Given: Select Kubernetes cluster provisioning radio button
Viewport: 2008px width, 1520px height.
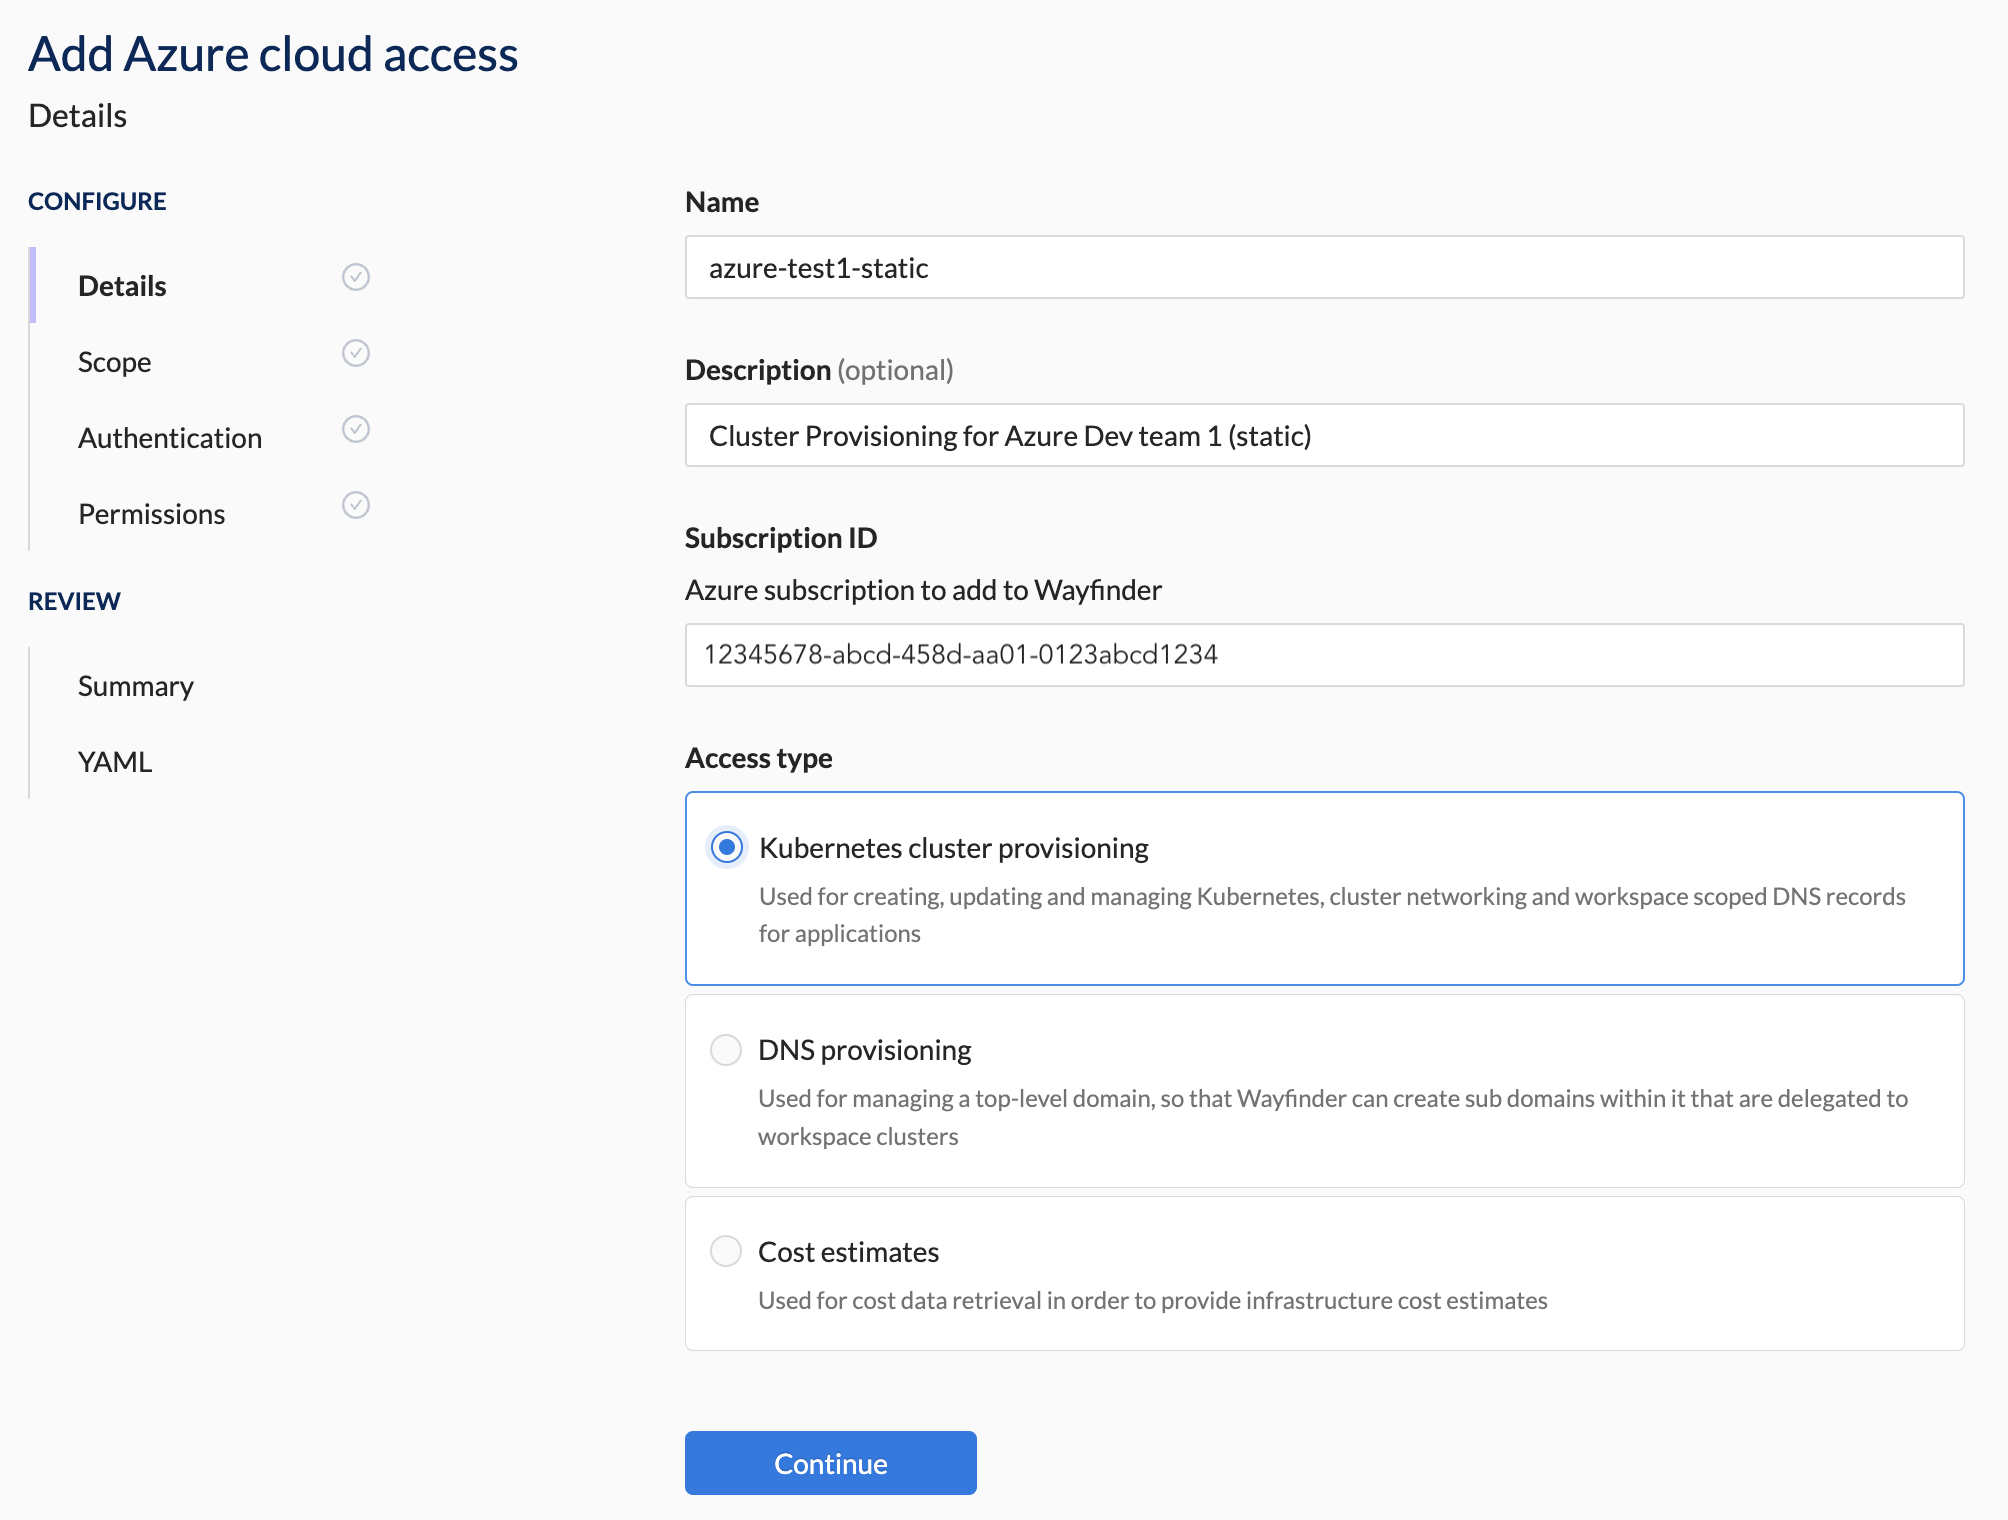Looking at the screenshot, I should [x=727, y=848].
